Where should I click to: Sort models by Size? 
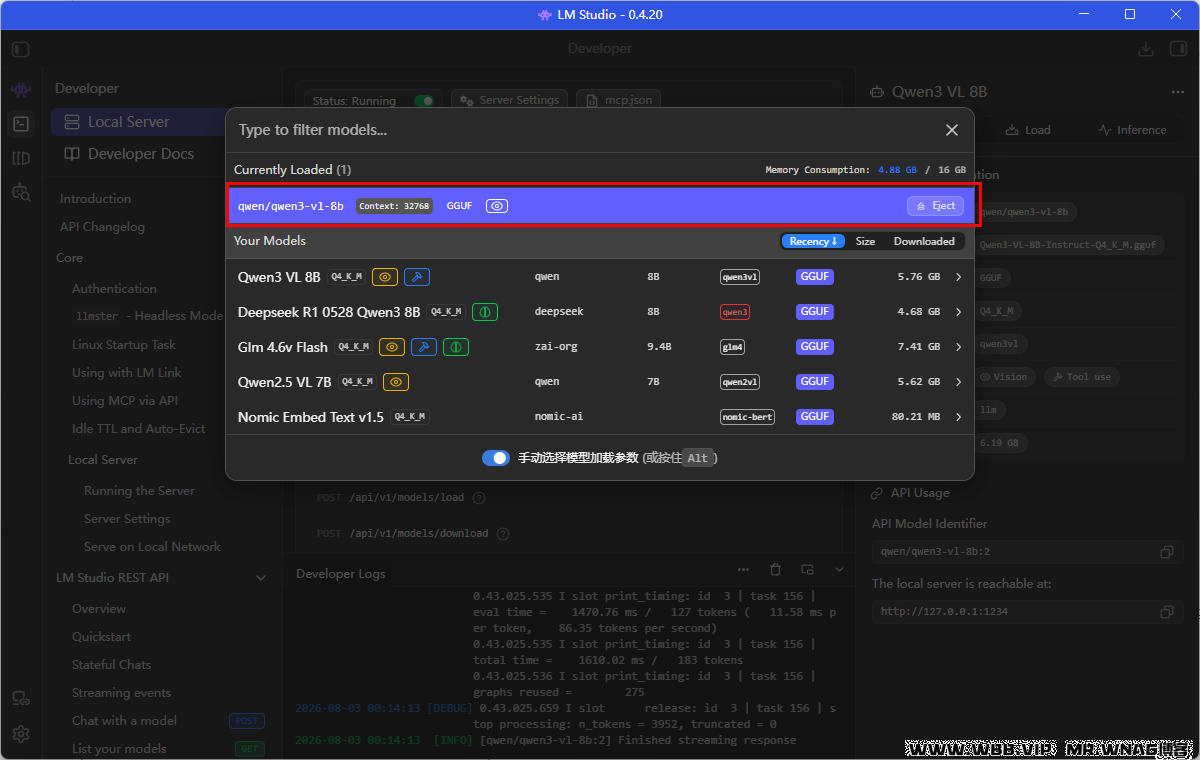pos(865,241)
